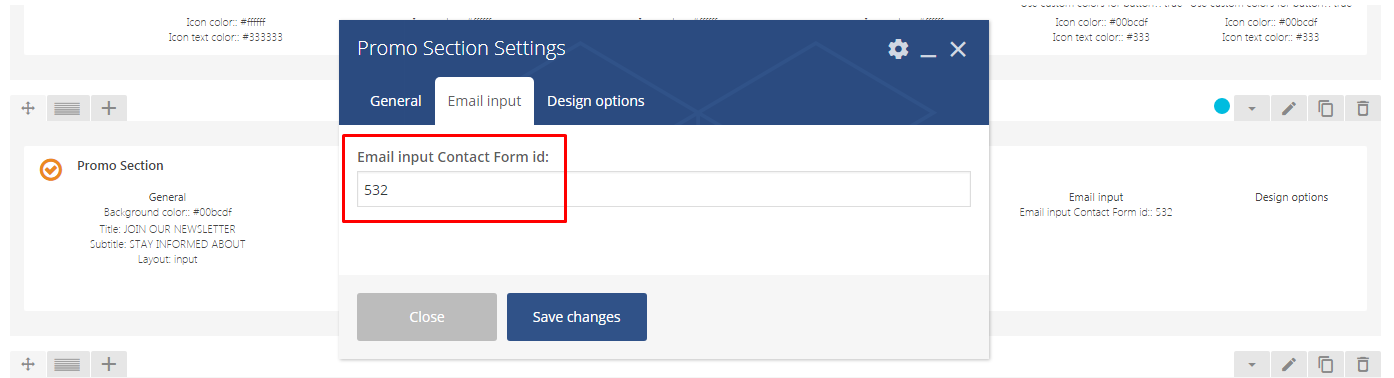The height and width of the screenshot is (378, 1394).
Task: Toggle the row collapse arrow next to cyan dot
Action: [1252, 108]
